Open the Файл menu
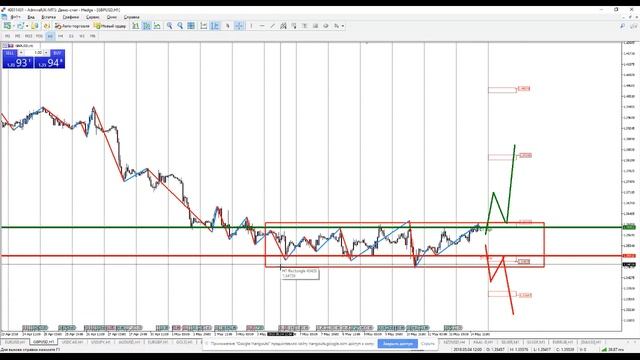The height and width of the screenshot is (360, 640). tap(16, 17)
